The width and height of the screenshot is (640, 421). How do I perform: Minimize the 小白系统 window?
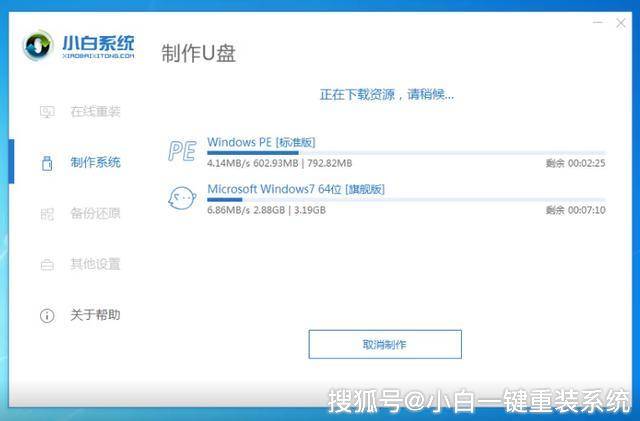click(x=598, y=22)
